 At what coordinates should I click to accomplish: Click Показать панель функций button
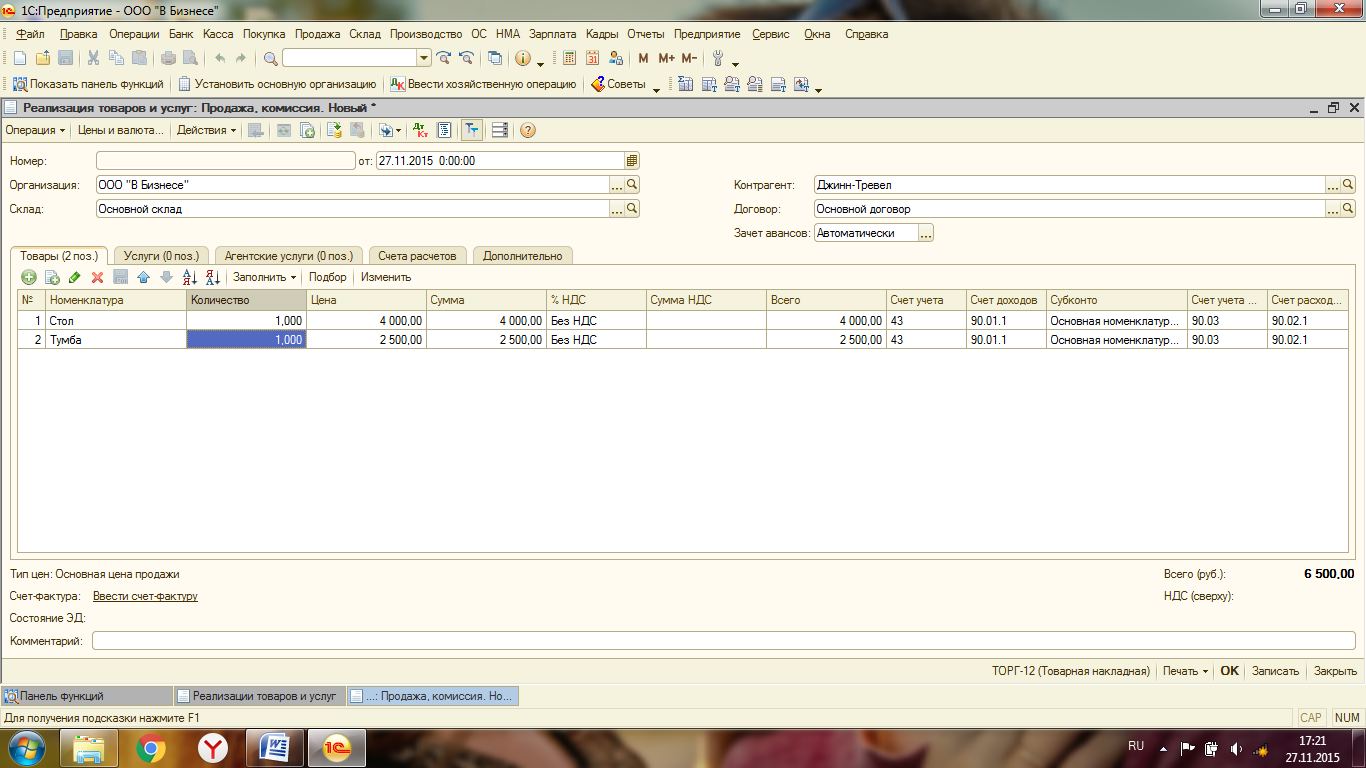pyautogui.click(x=88, y=84)
